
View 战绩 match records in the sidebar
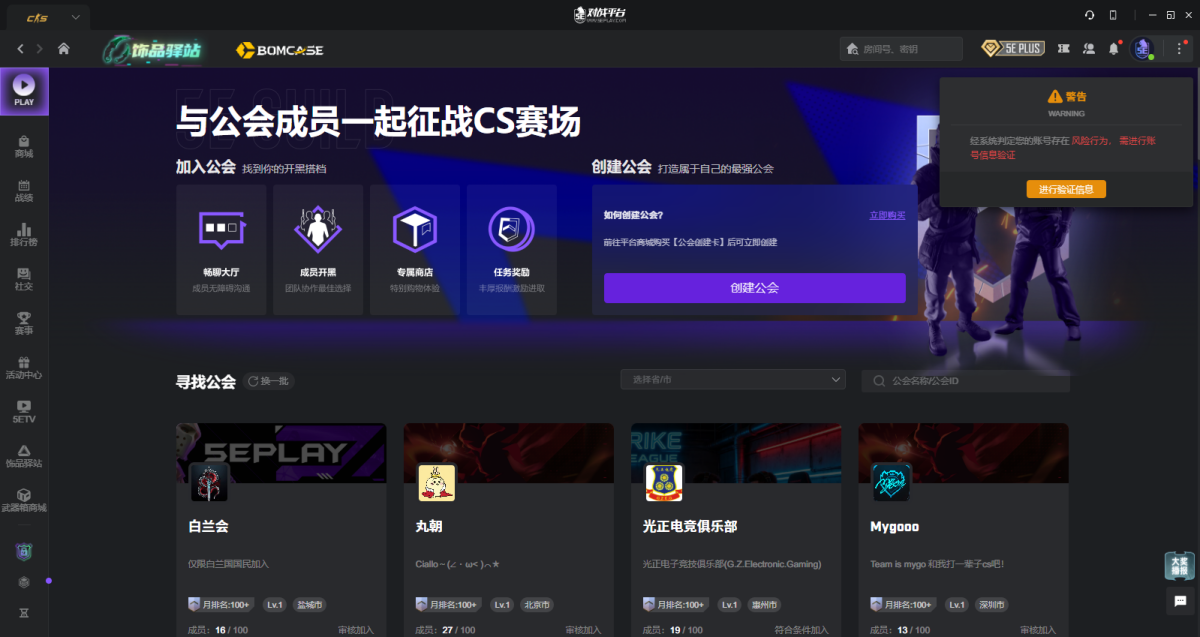click(x=23, y=192)
